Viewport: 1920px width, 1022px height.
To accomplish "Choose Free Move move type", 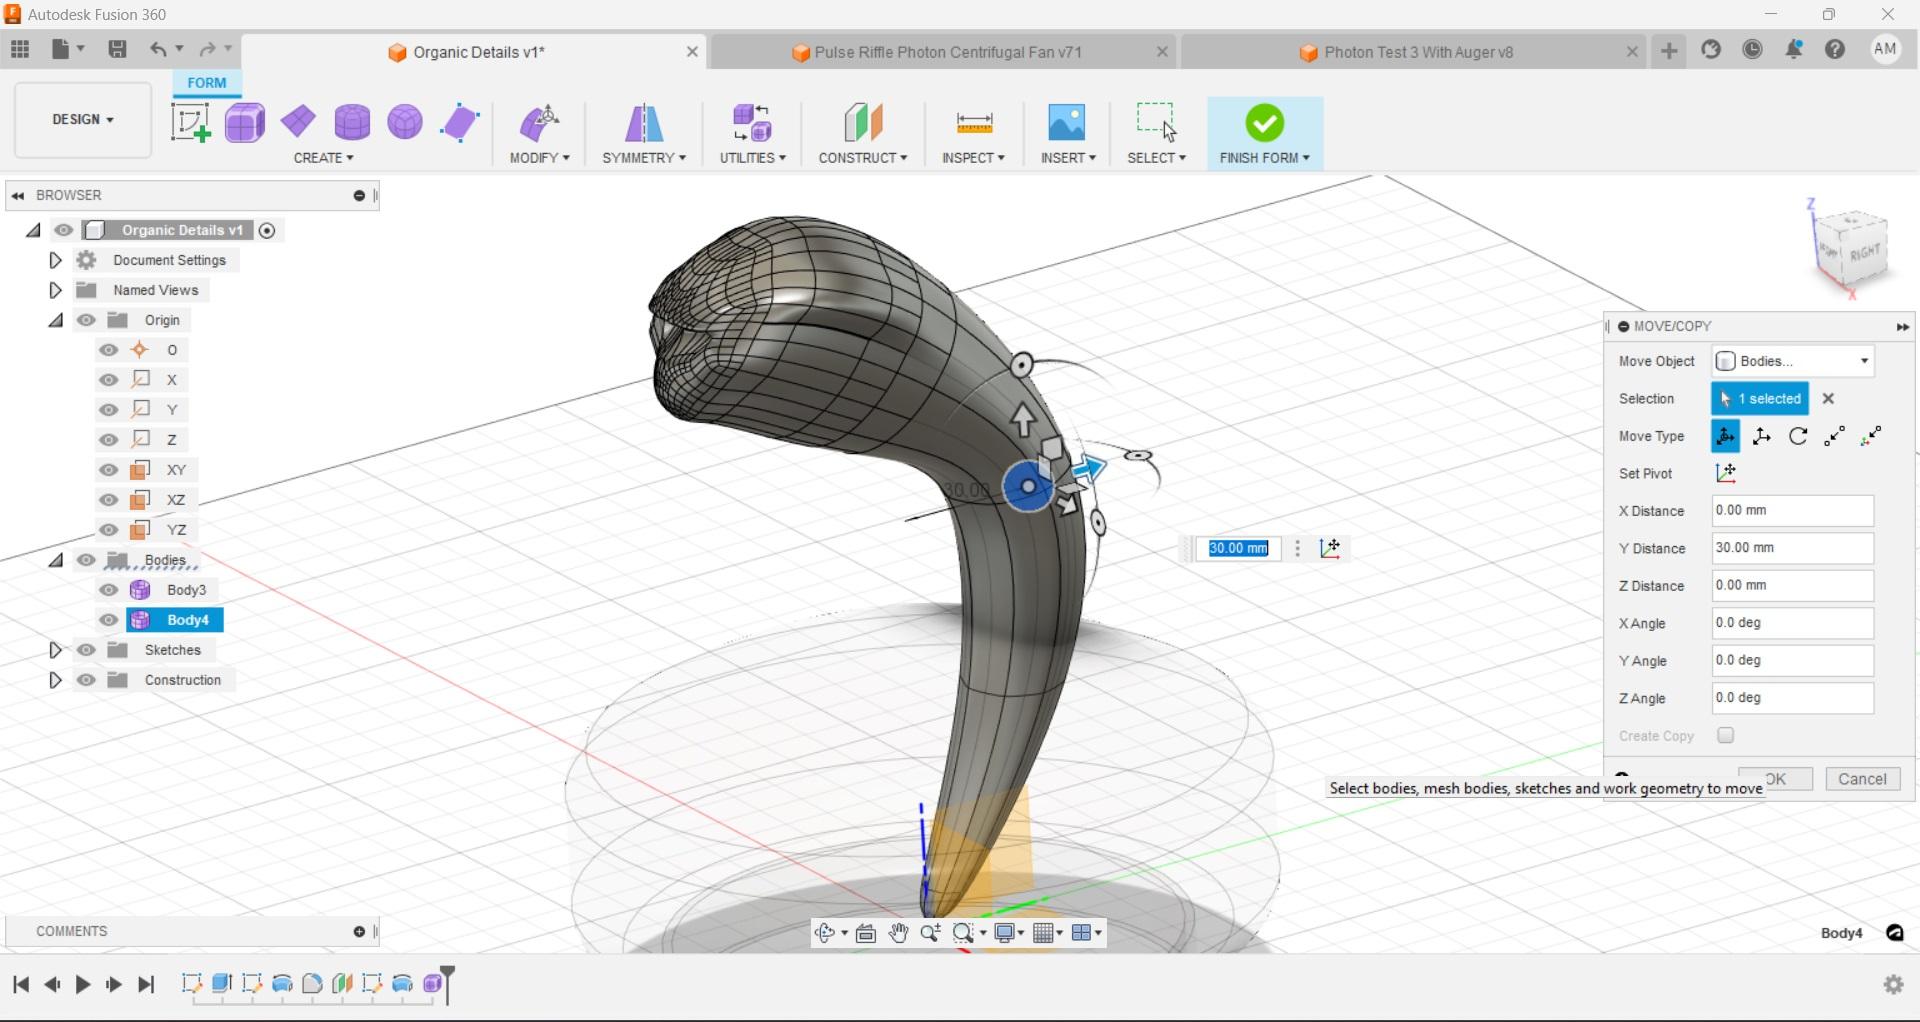I will tap(1726, 436).
